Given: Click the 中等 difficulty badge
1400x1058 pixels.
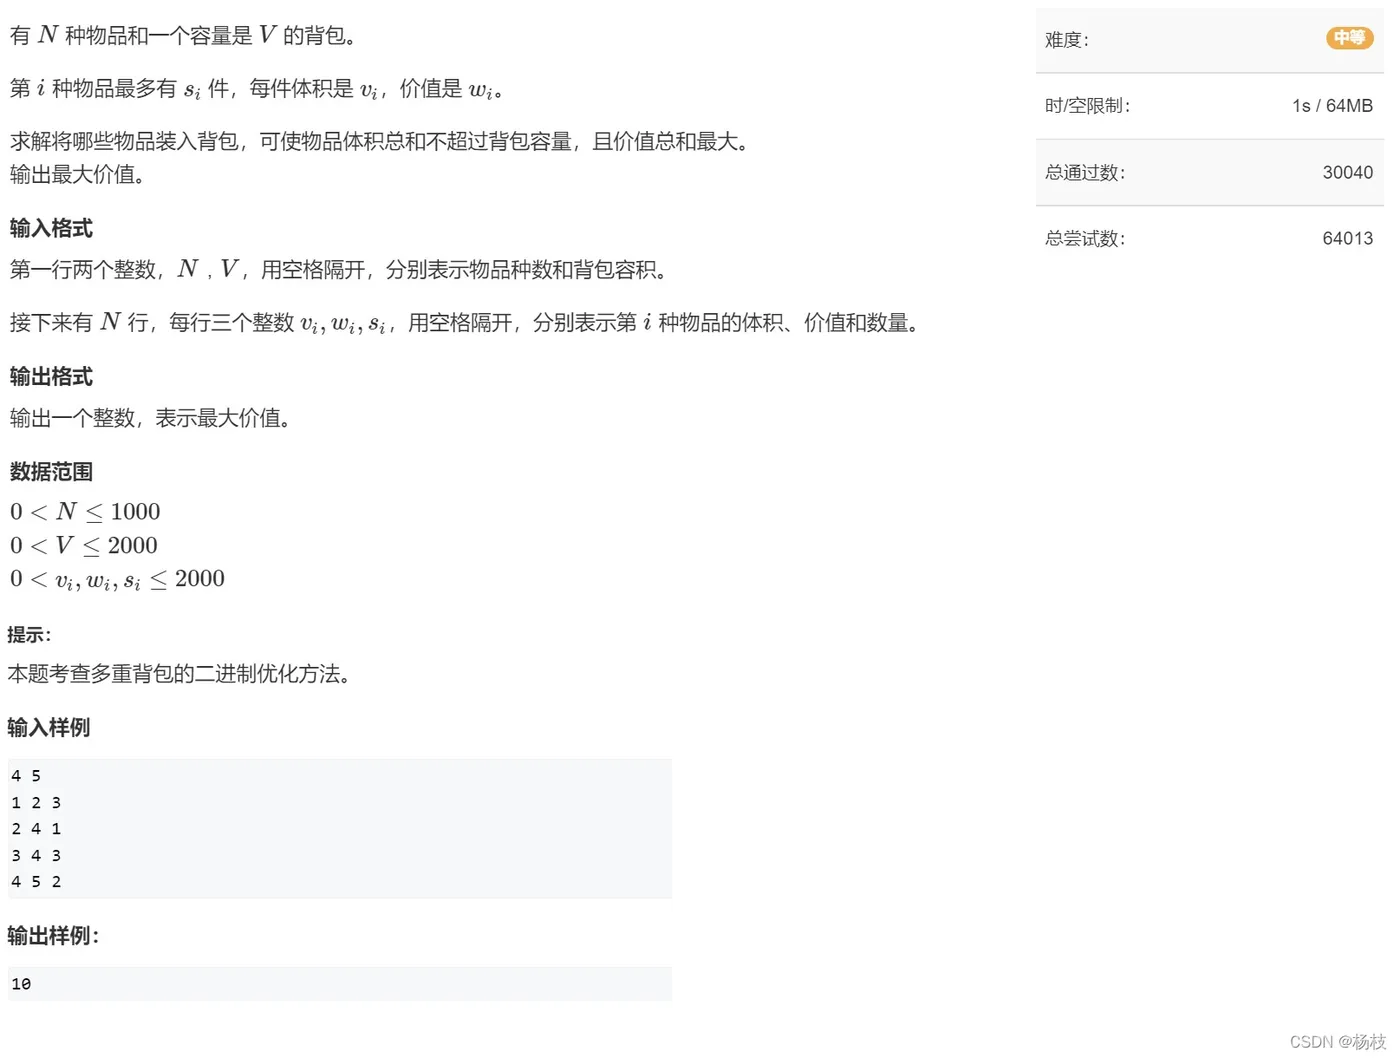Looking at the screenshot, I should pyautogui.click(x=1349, y=38).
